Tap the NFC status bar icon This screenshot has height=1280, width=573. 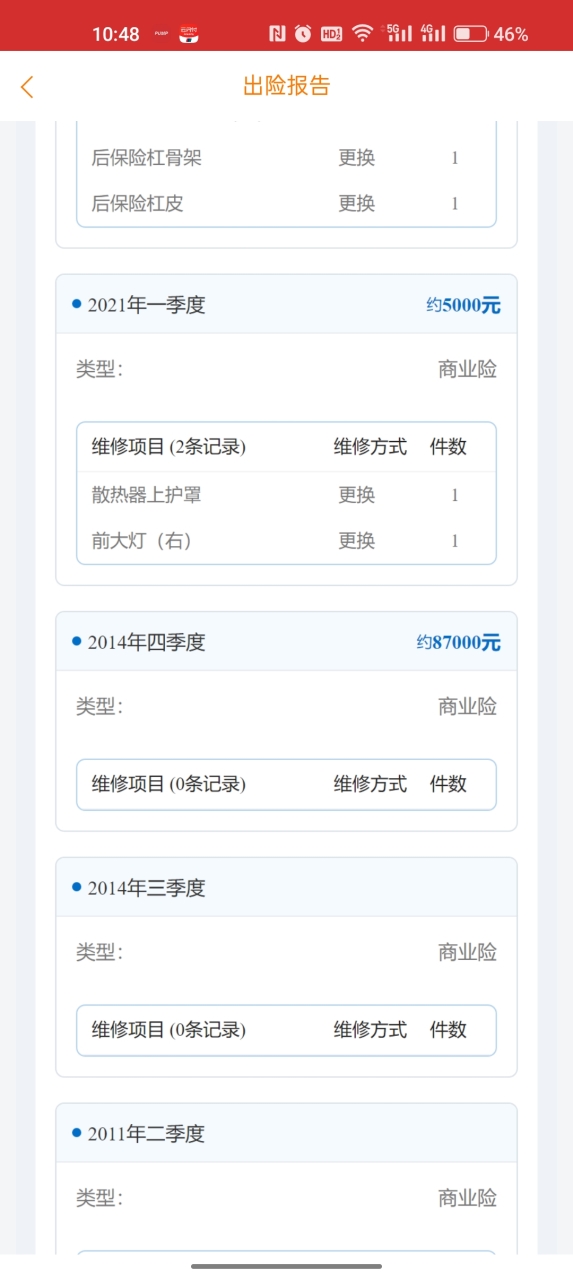[x=277, y=34]
